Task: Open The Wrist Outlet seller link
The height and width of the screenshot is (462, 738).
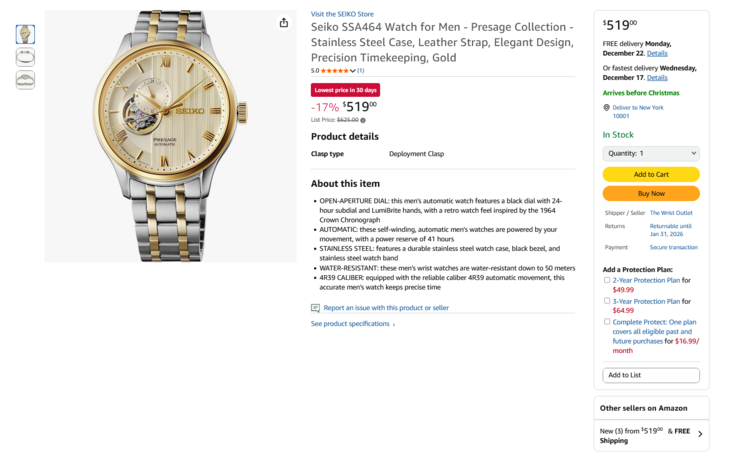Action: coord(671,212)
